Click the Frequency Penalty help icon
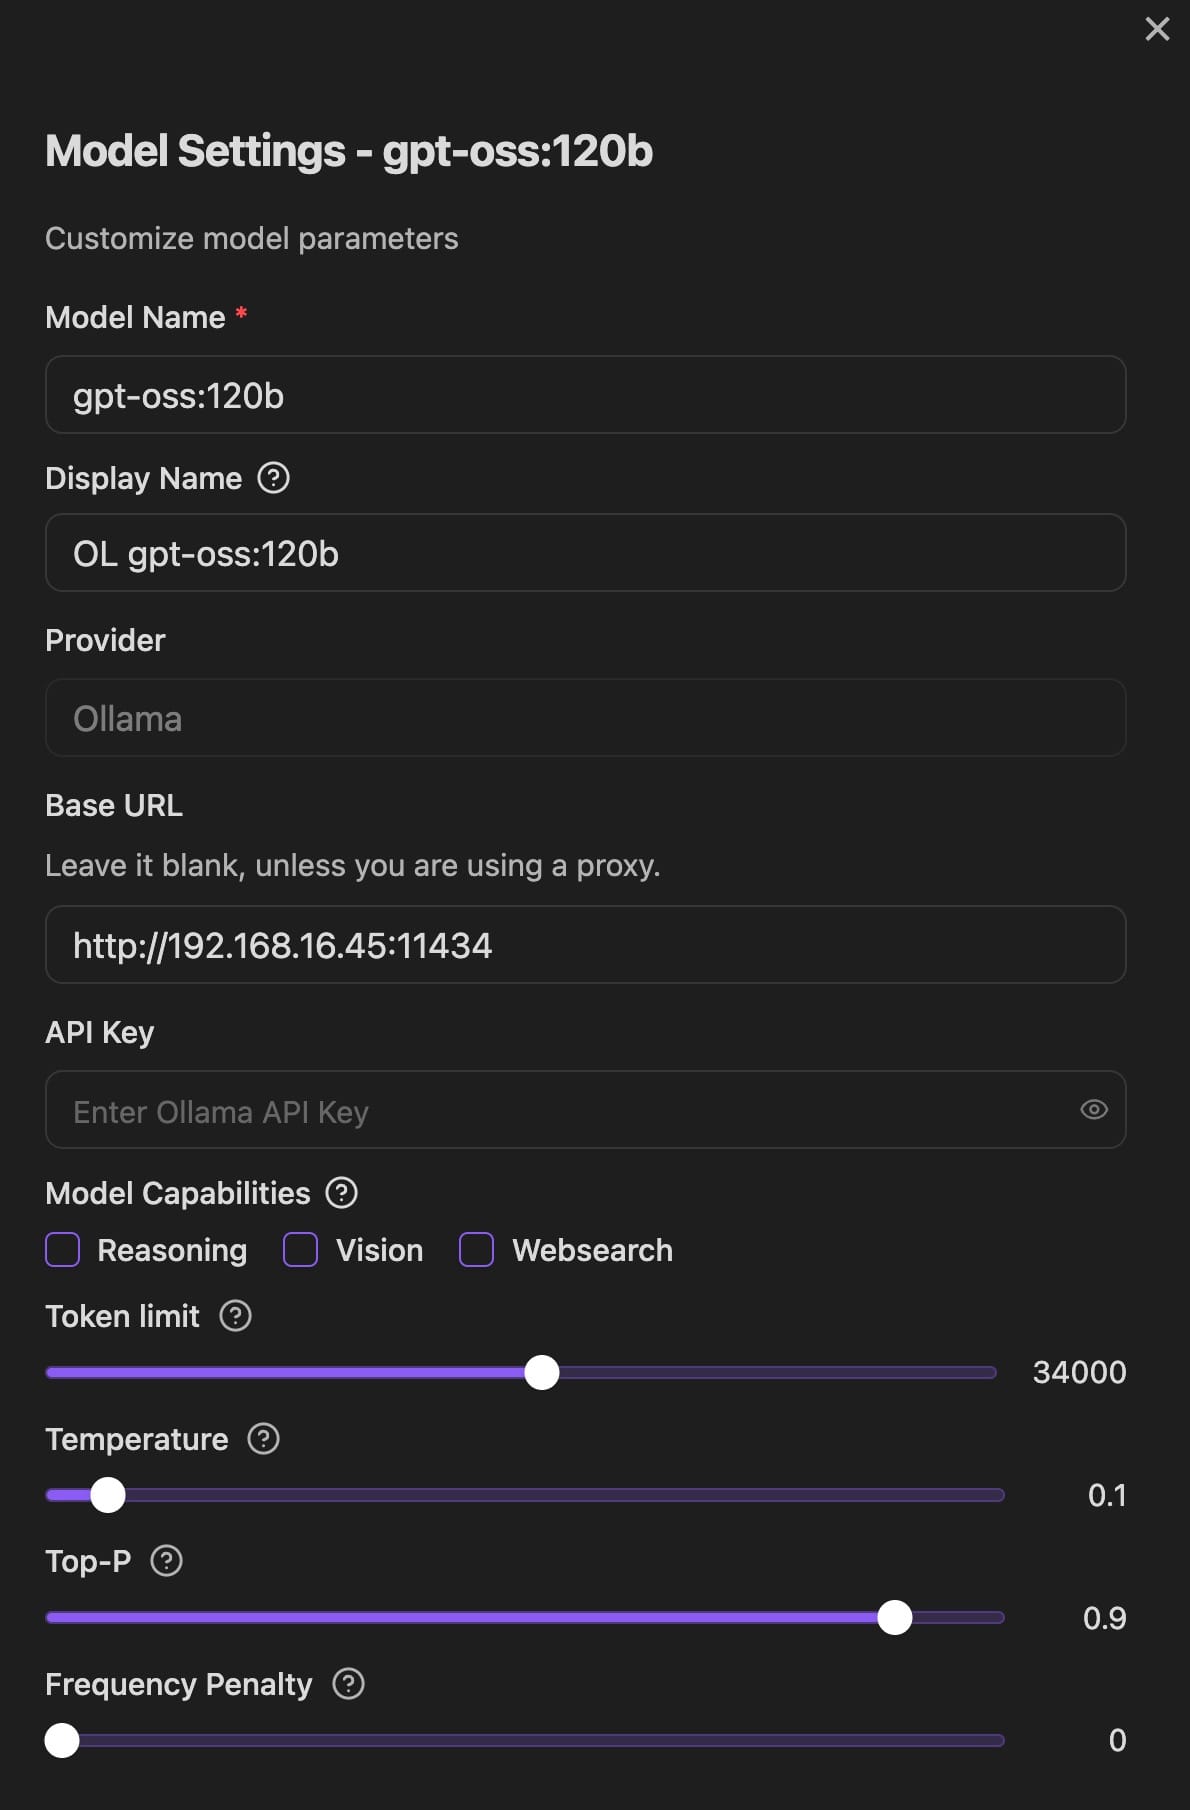1190x1810 pixels. point(348,1684)
